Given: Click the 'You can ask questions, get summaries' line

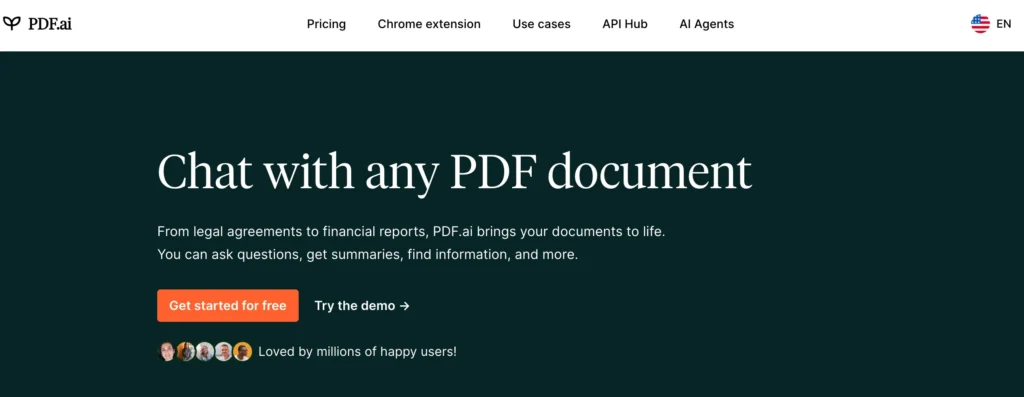Looking at the screenshot, I should 368,255.
